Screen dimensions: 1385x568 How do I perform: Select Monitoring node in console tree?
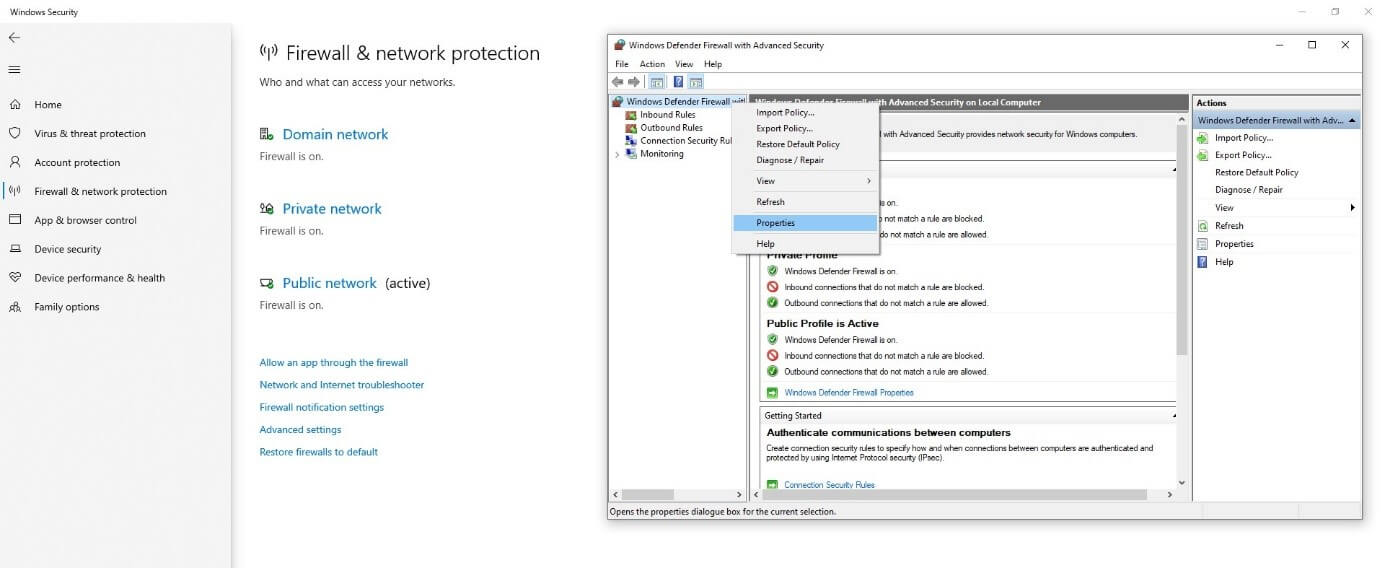coord(661,154)
